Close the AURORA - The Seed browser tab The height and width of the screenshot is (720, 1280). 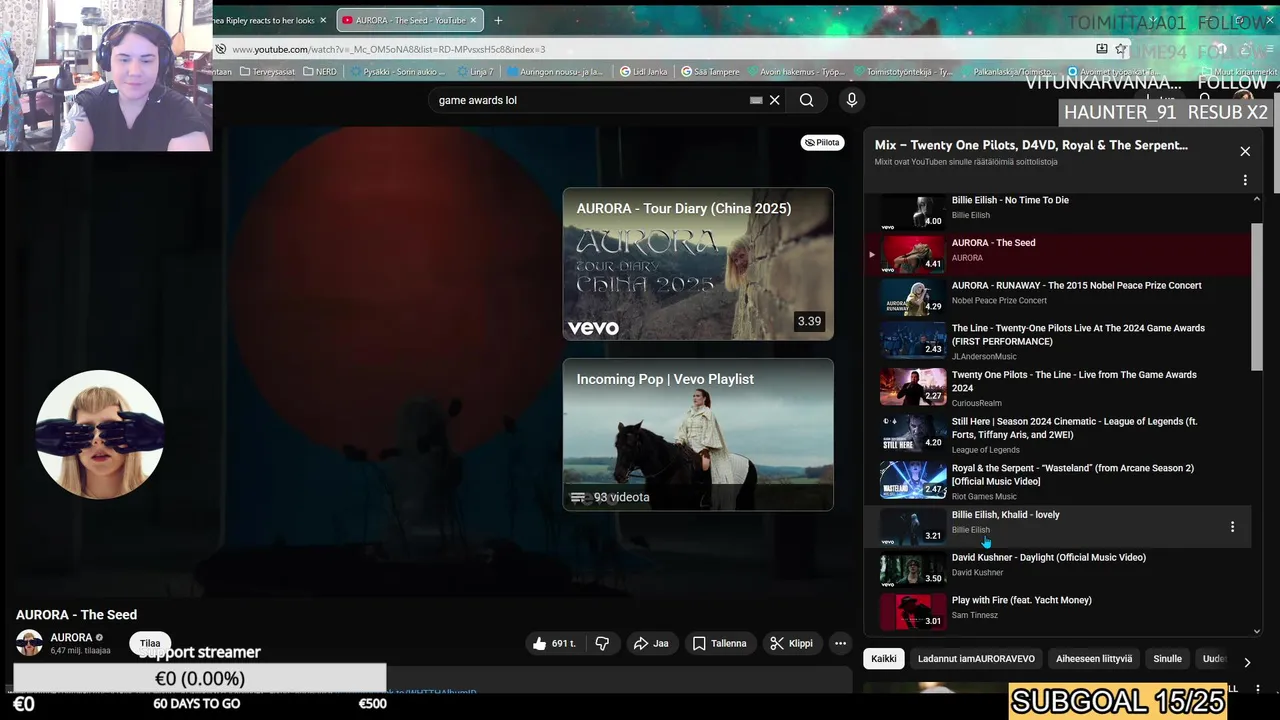[474, 20]
